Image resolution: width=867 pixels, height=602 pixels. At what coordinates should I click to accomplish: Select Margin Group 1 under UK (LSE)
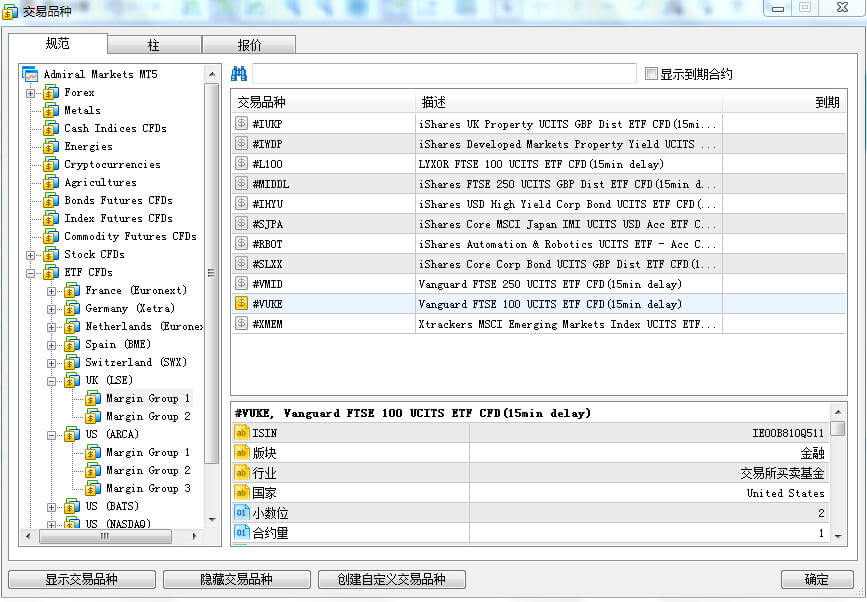pos(148,398)
